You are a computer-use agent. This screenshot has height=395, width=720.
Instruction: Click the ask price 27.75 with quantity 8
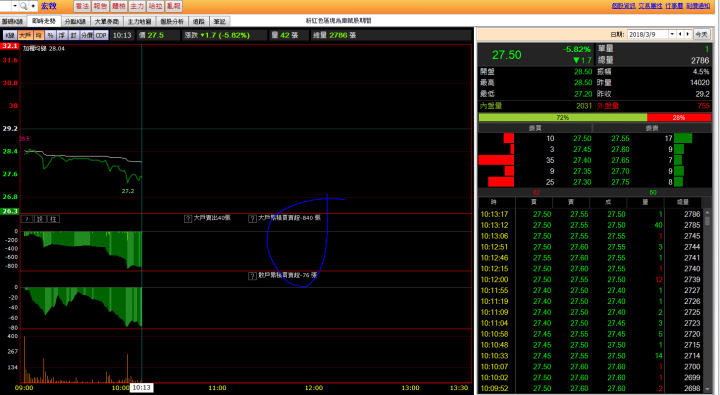coord(620,182)
